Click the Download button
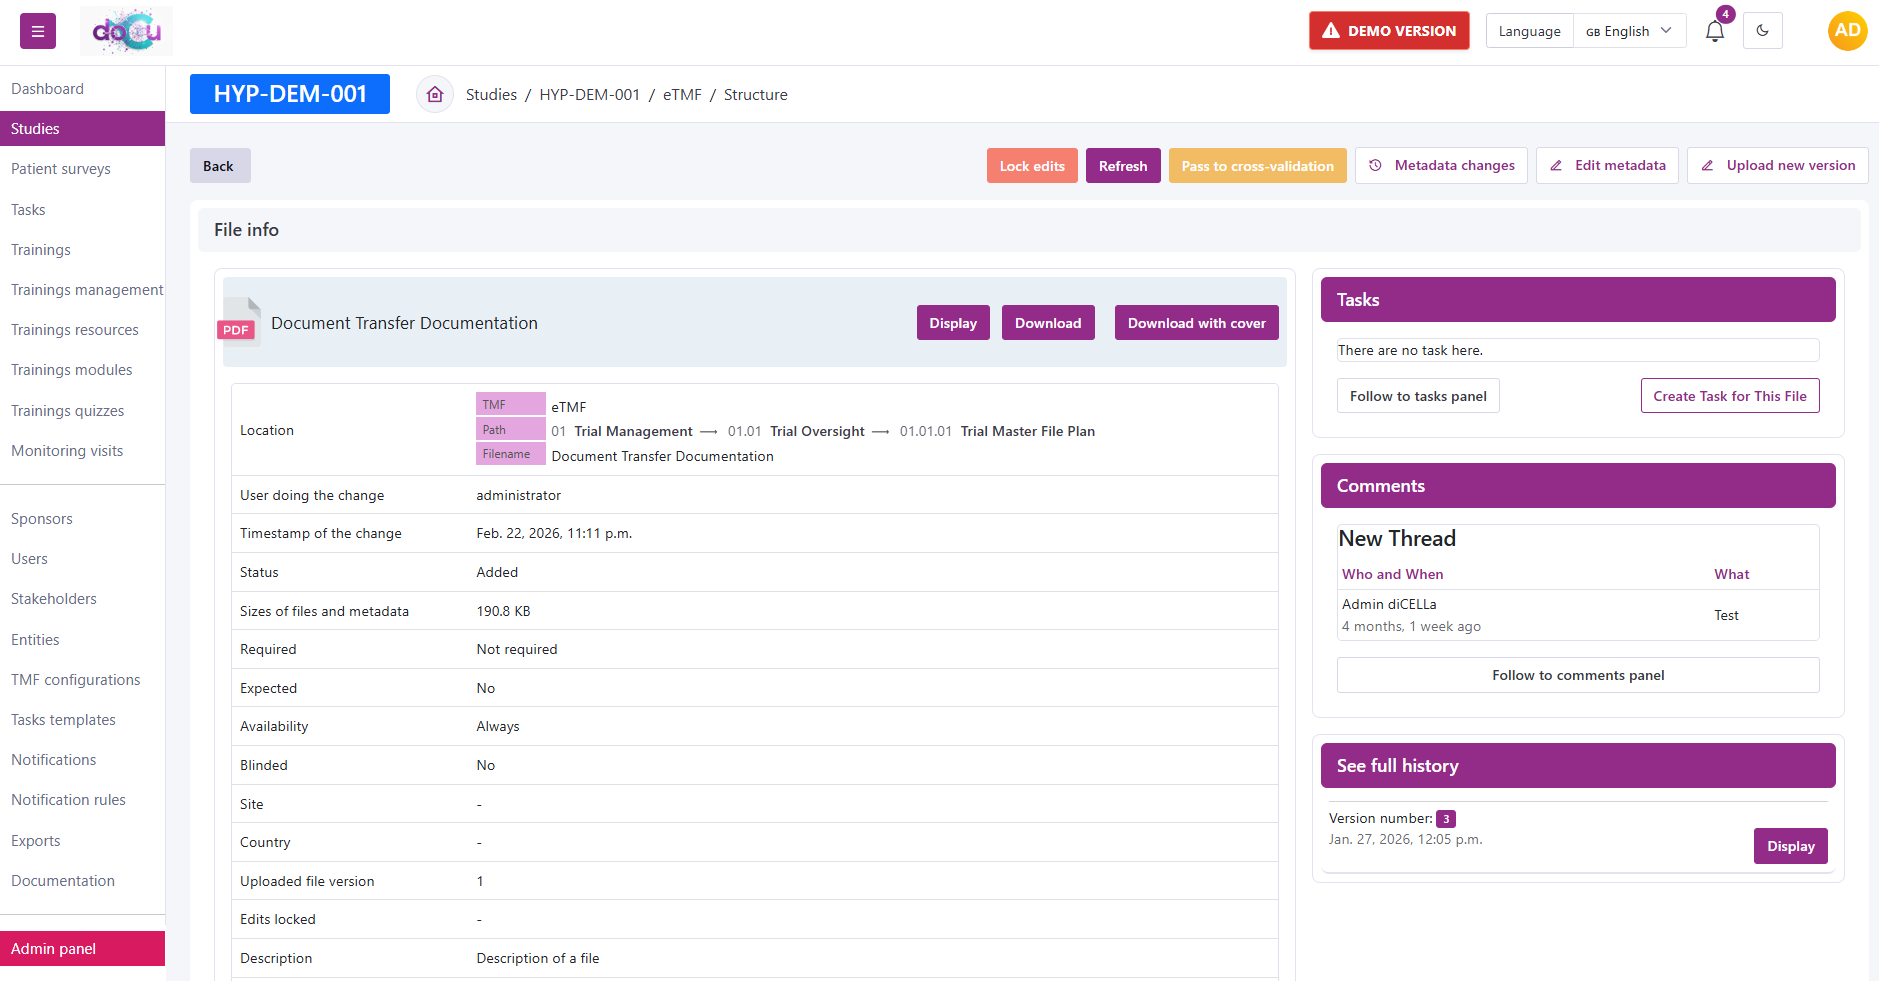Viewport: 1879px width, 981px height. tap(1048, 323)
